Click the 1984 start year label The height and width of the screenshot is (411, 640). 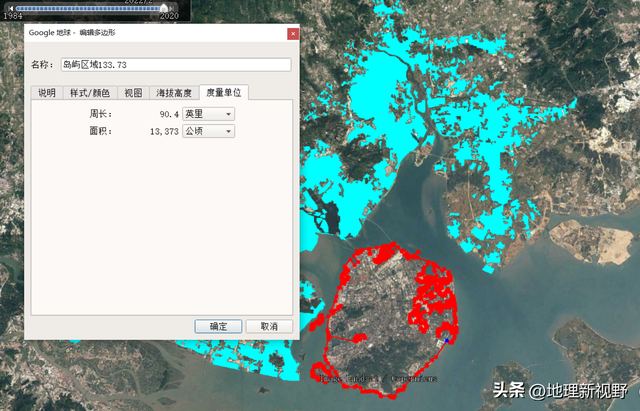pyautogui.click(x=13, y=16)
